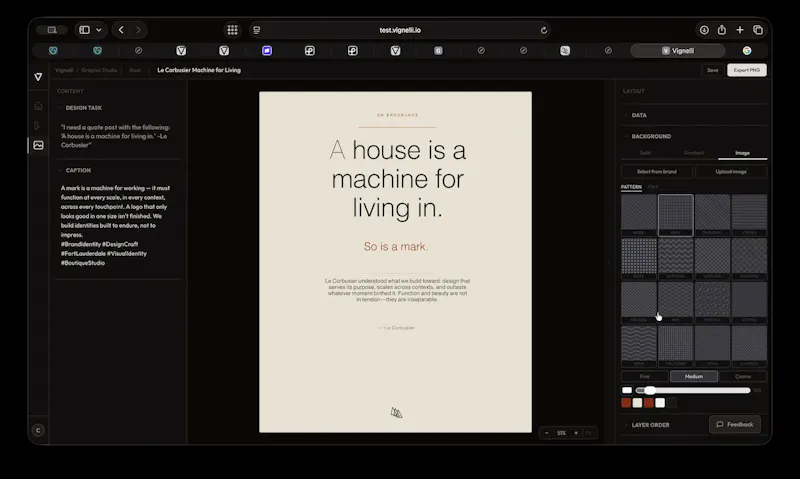The image size is (800, 479).
Task: Open the Vignelli logo home icon
Action: click(38, 77)
